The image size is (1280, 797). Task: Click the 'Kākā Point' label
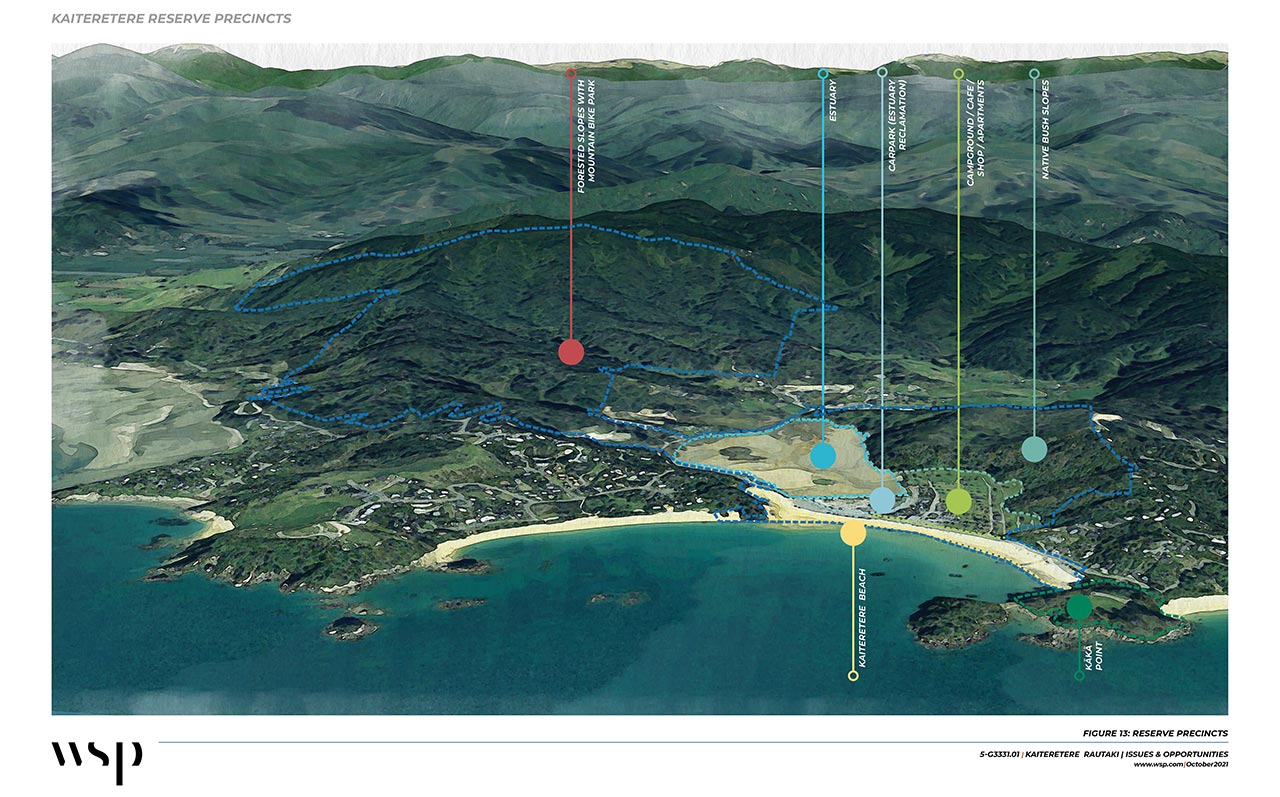point(1095,655)
